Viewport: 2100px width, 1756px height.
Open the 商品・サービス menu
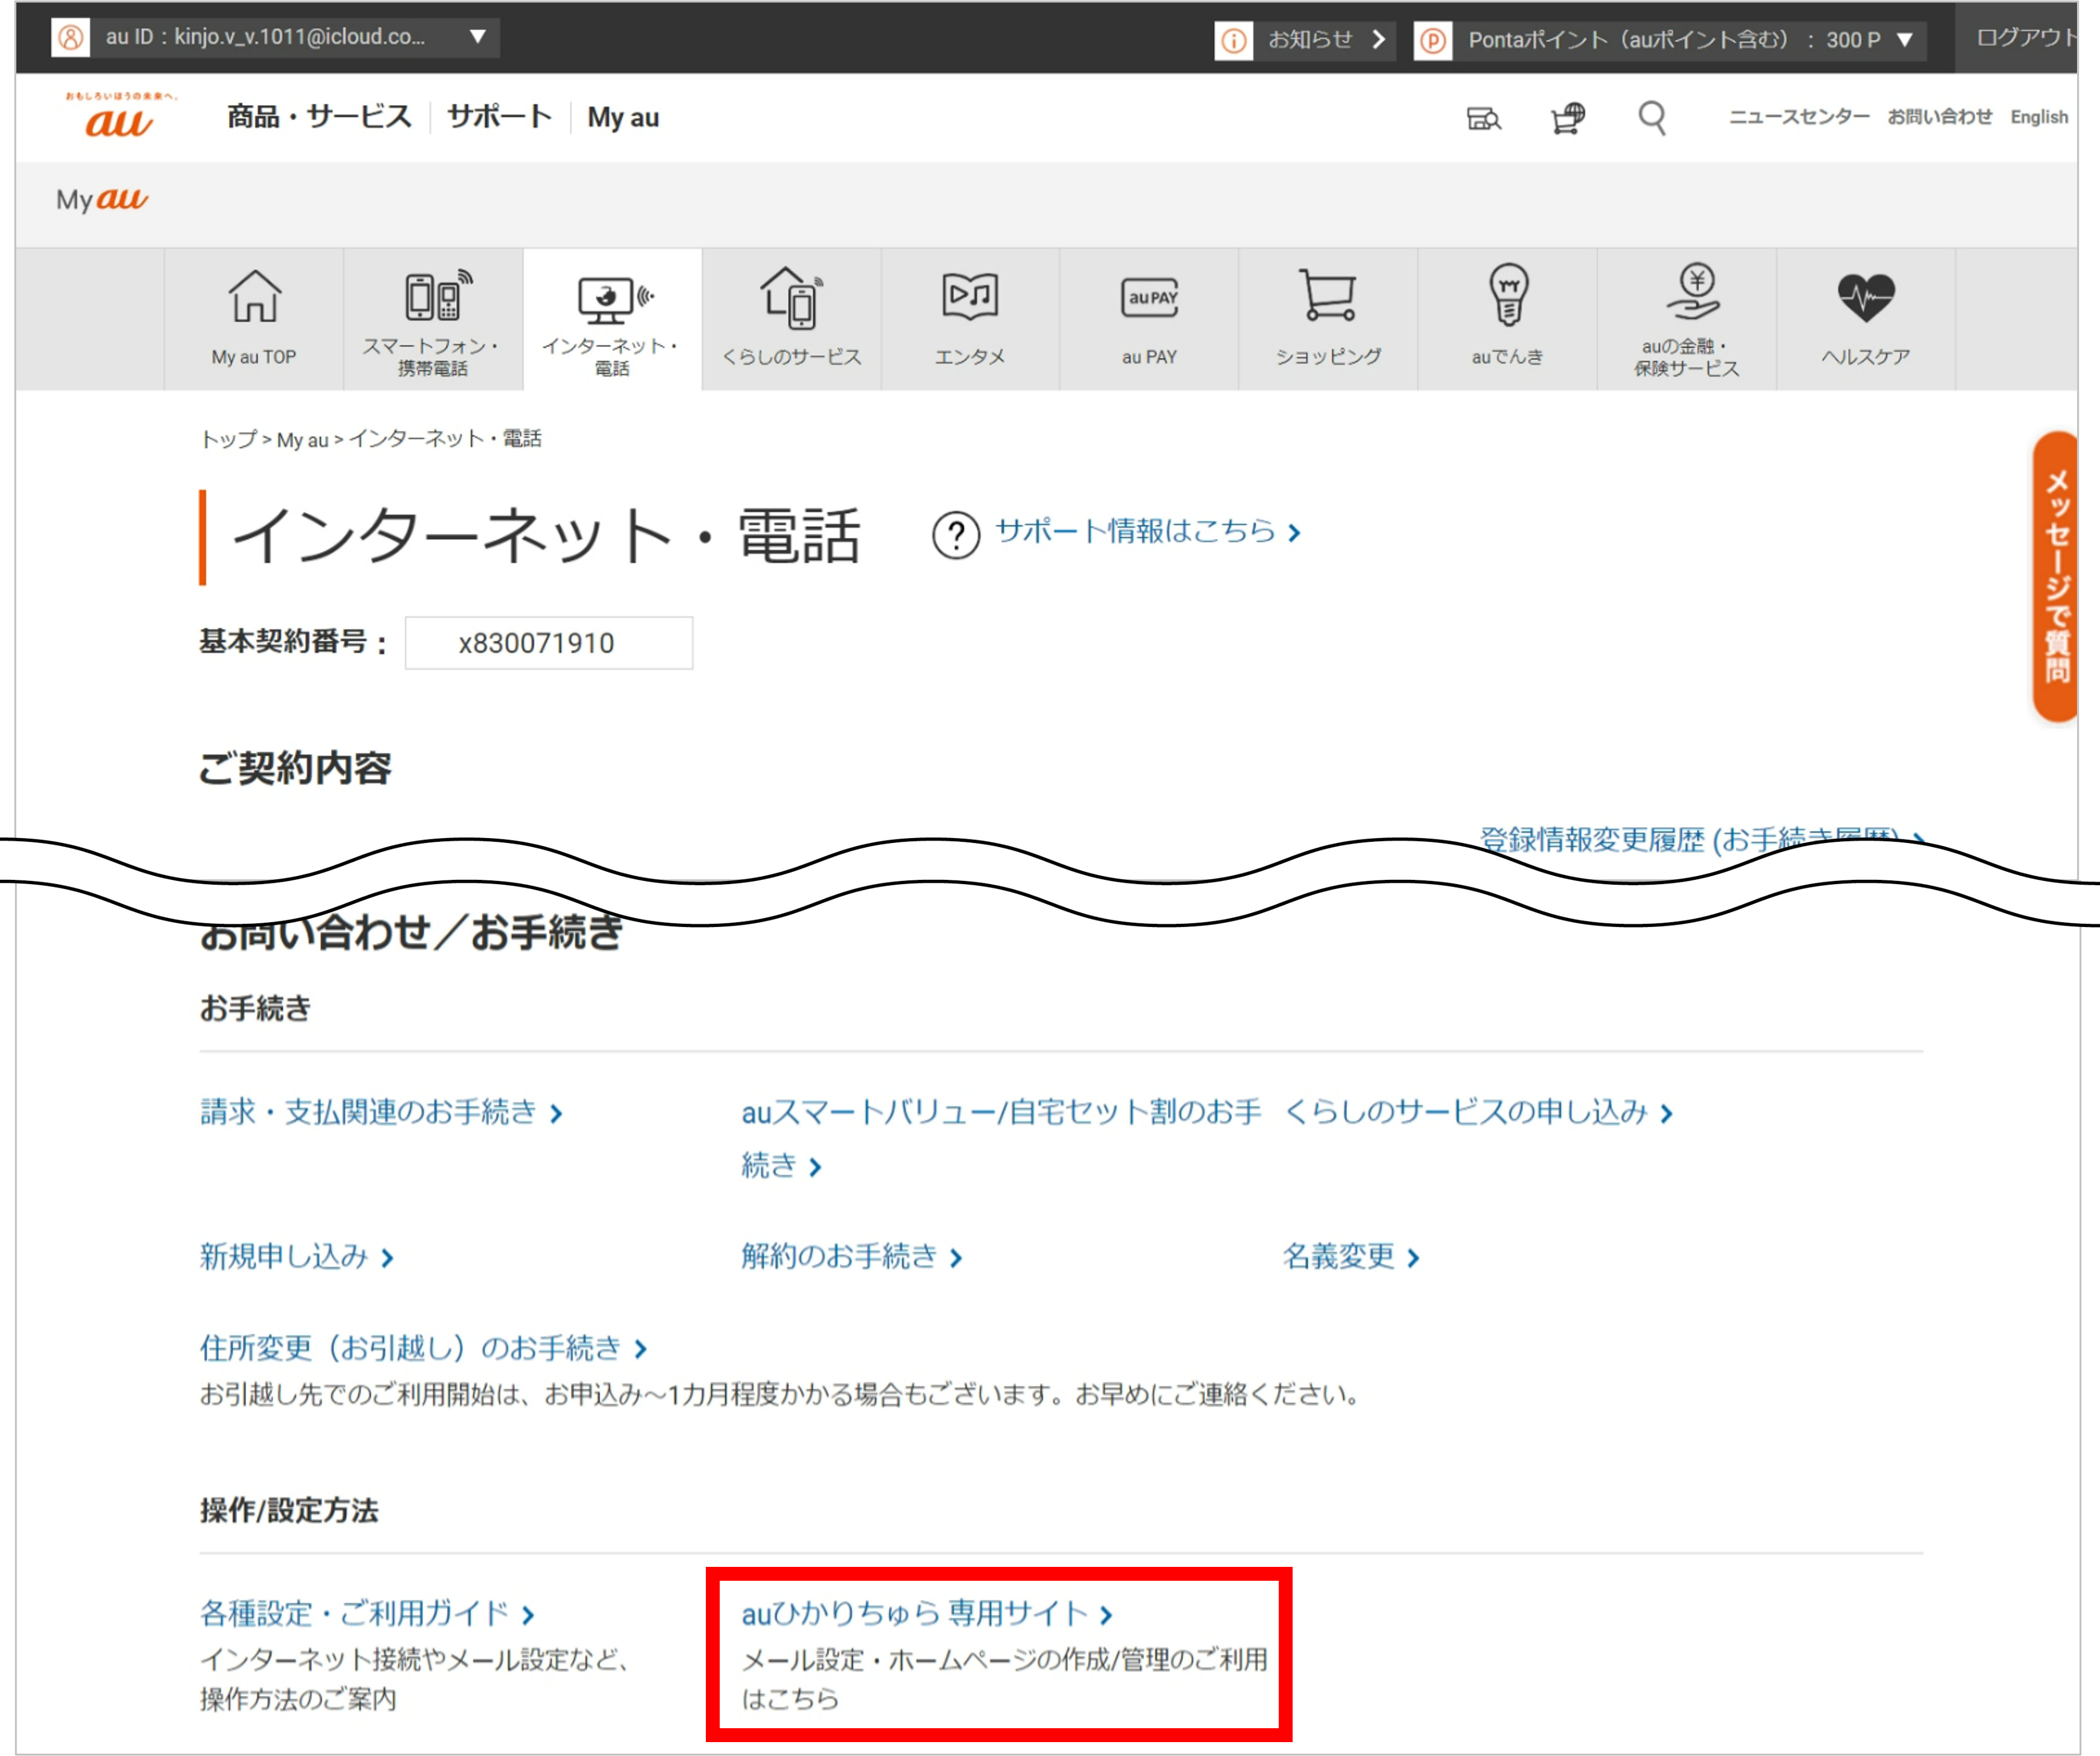coord(319,117)
